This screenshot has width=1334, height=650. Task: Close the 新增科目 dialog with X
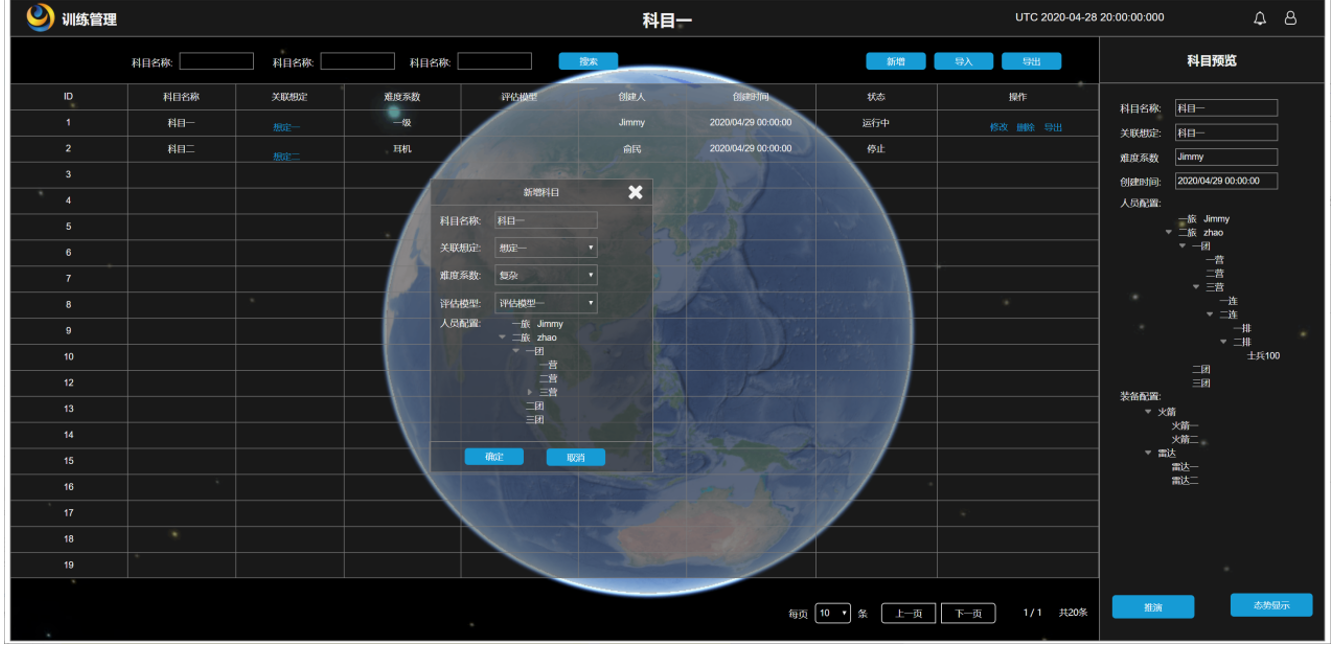tap(635, 192)
